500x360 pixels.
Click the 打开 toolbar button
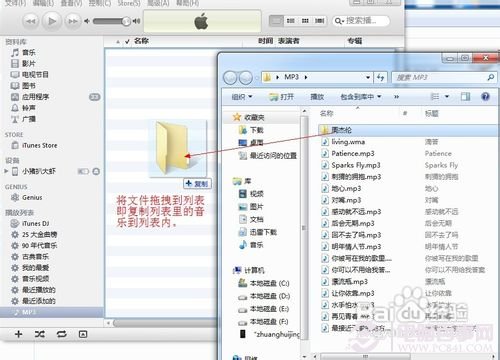coord(282,97)
